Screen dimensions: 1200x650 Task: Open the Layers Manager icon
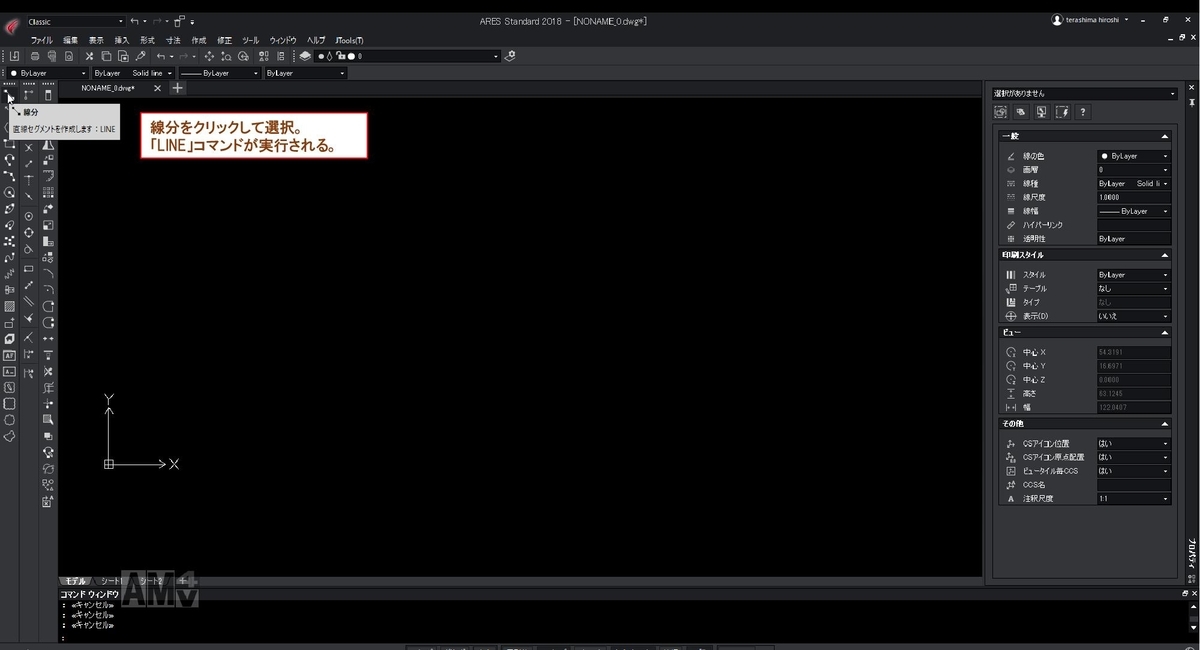pyautogui.click(x=305, y=56)
